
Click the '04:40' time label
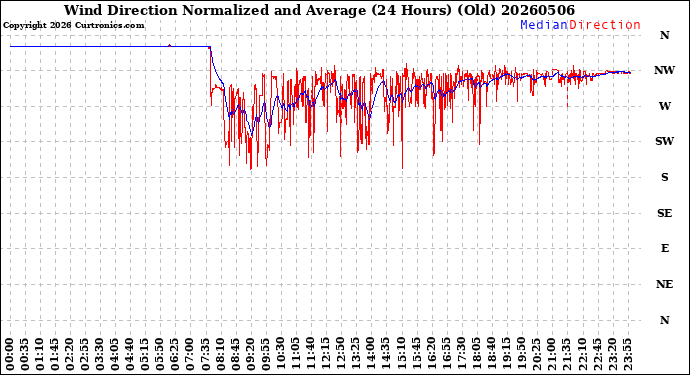130,355
